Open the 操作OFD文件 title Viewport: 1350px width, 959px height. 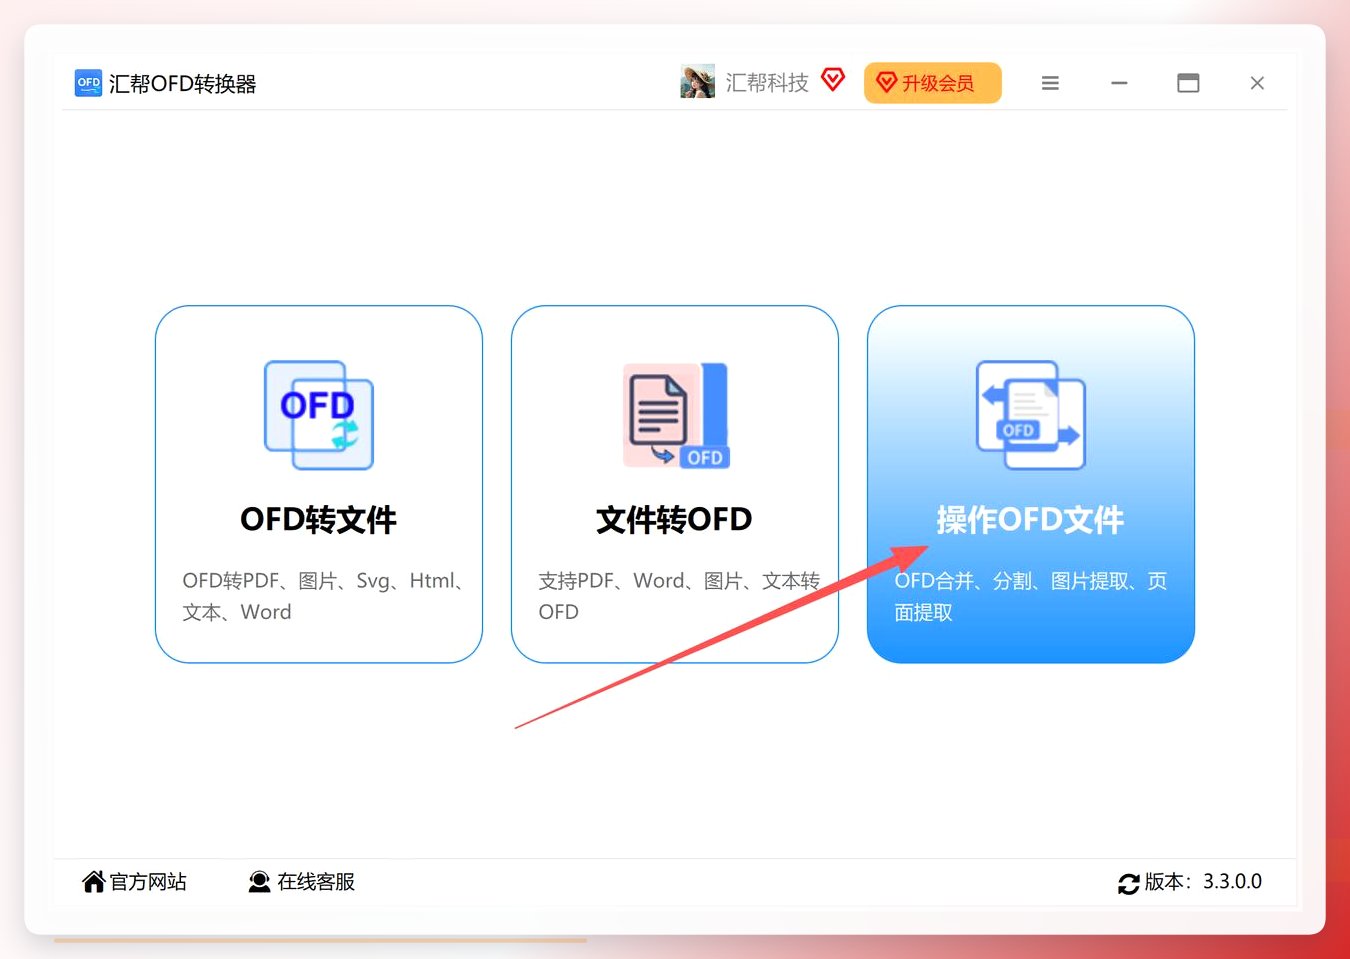tap(1031, 520)
